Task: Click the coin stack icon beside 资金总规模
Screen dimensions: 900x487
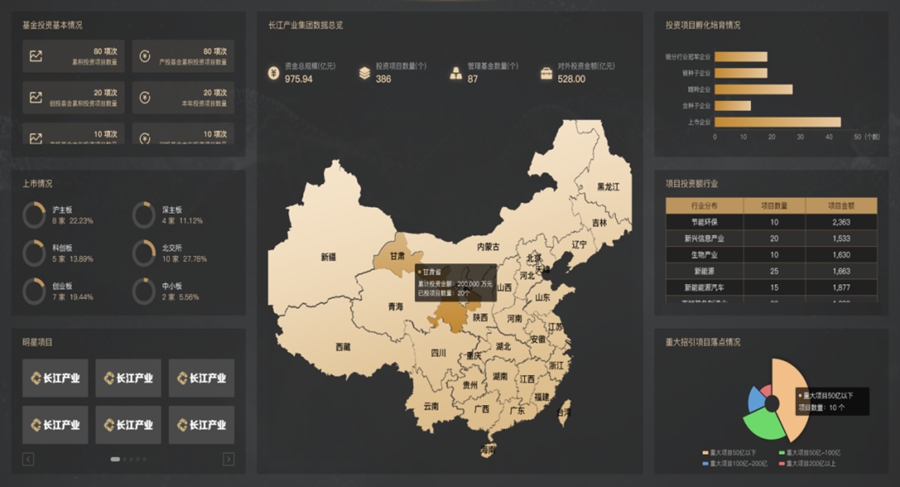Action: tap(273, 73)
